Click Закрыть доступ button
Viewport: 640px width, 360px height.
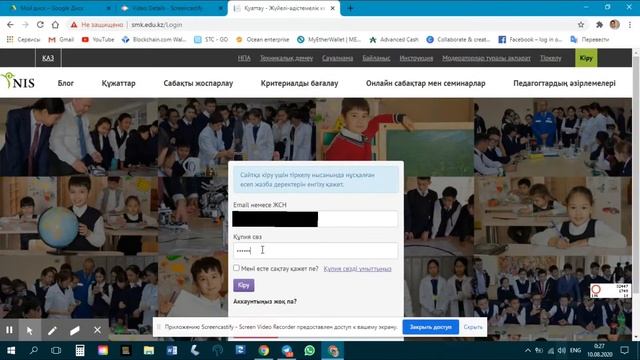click(x=431, y=327)
